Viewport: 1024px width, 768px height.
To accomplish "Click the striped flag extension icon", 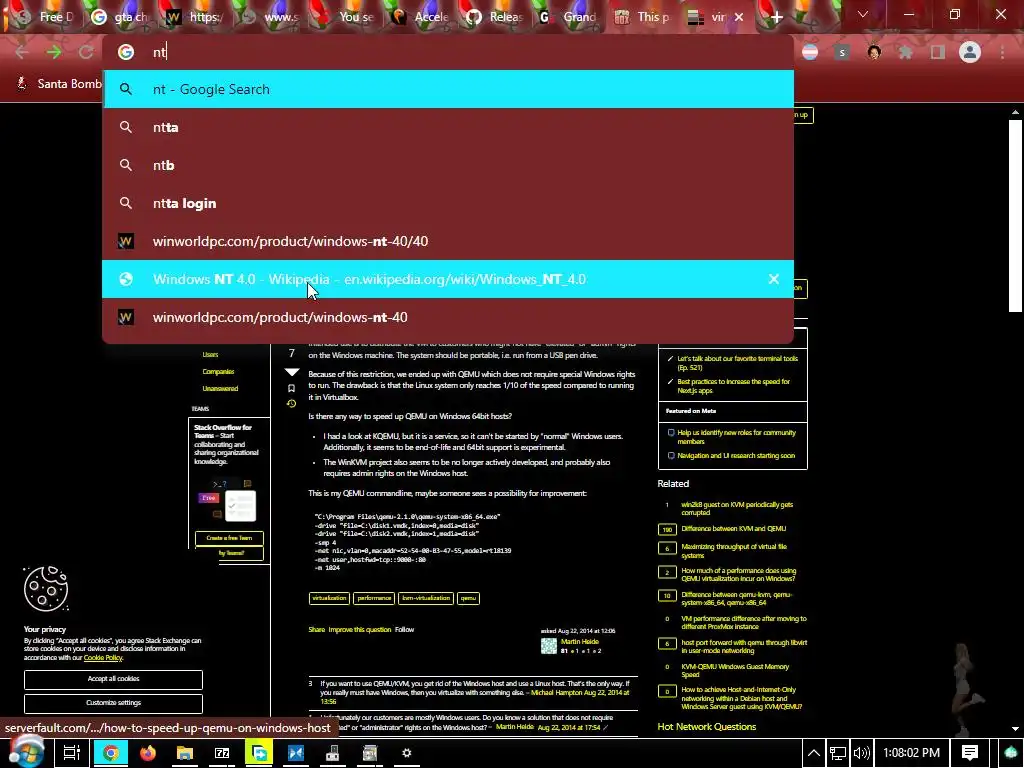I will click(810, 52).
